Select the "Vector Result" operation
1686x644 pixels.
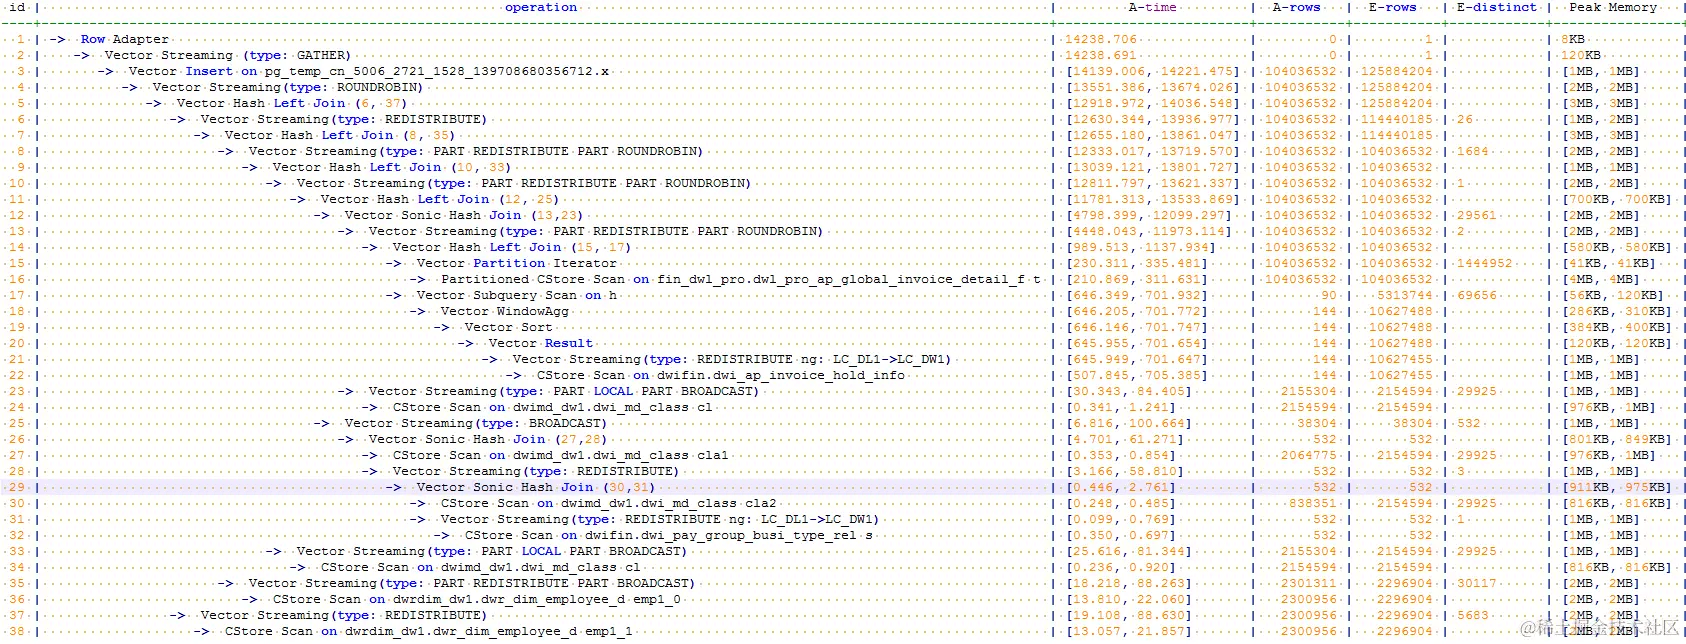pos(540,343)
